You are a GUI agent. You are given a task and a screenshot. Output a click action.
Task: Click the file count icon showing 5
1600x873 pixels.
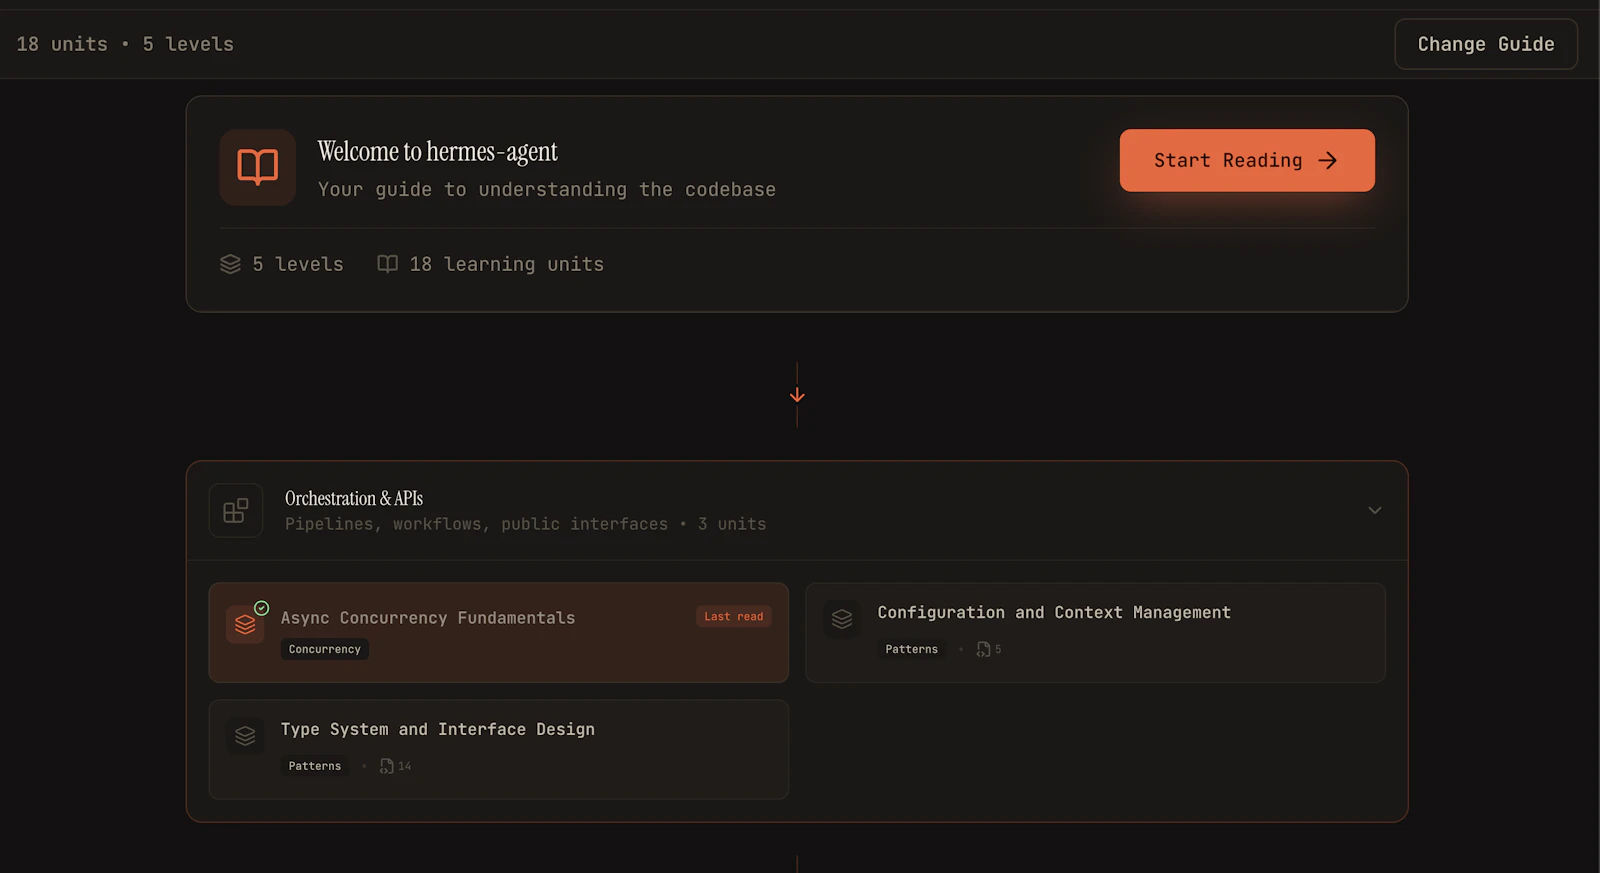coord(984,649)
